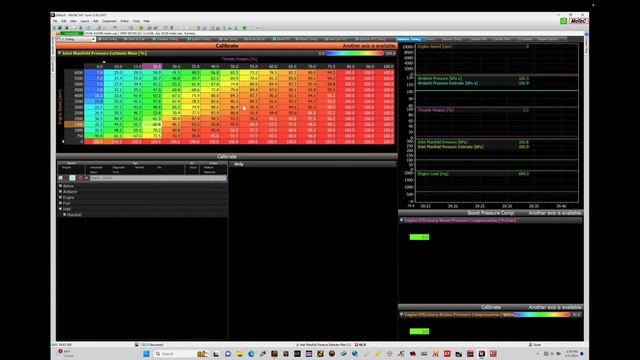Screen dimensions: 640x360
Task: Click the ECU Disconnect status bar entry
Action: point(149,344)
